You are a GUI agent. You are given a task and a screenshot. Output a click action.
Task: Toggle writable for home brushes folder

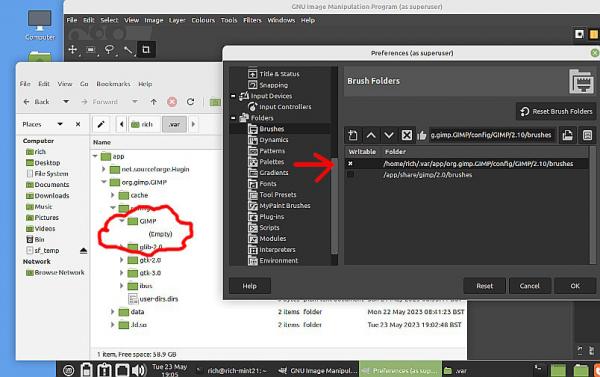point(350,164)
